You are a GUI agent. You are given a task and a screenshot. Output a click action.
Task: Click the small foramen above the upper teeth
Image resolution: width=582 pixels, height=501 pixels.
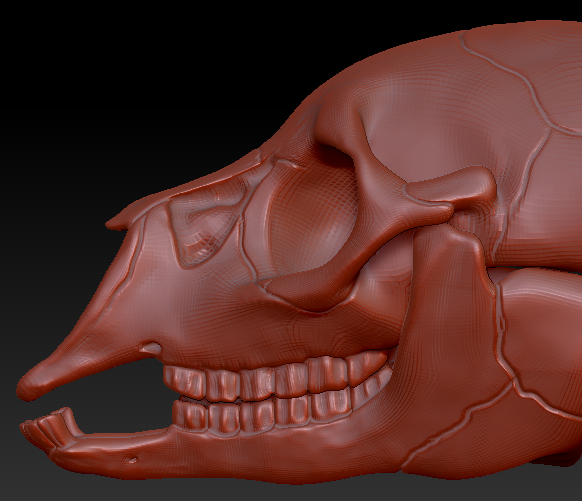150,348
